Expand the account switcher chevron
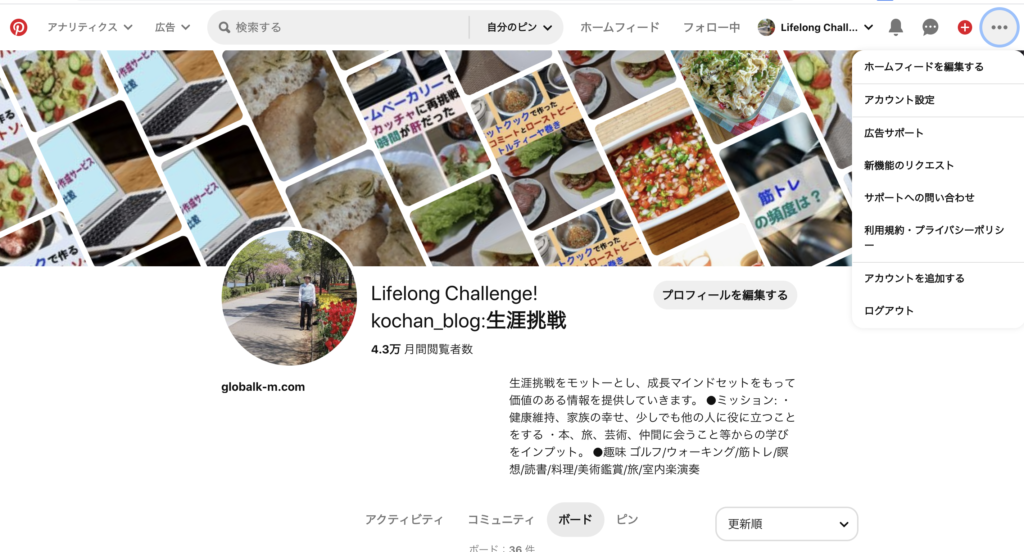This screenshot has height=552, width=1024. [x=869, y=27]
